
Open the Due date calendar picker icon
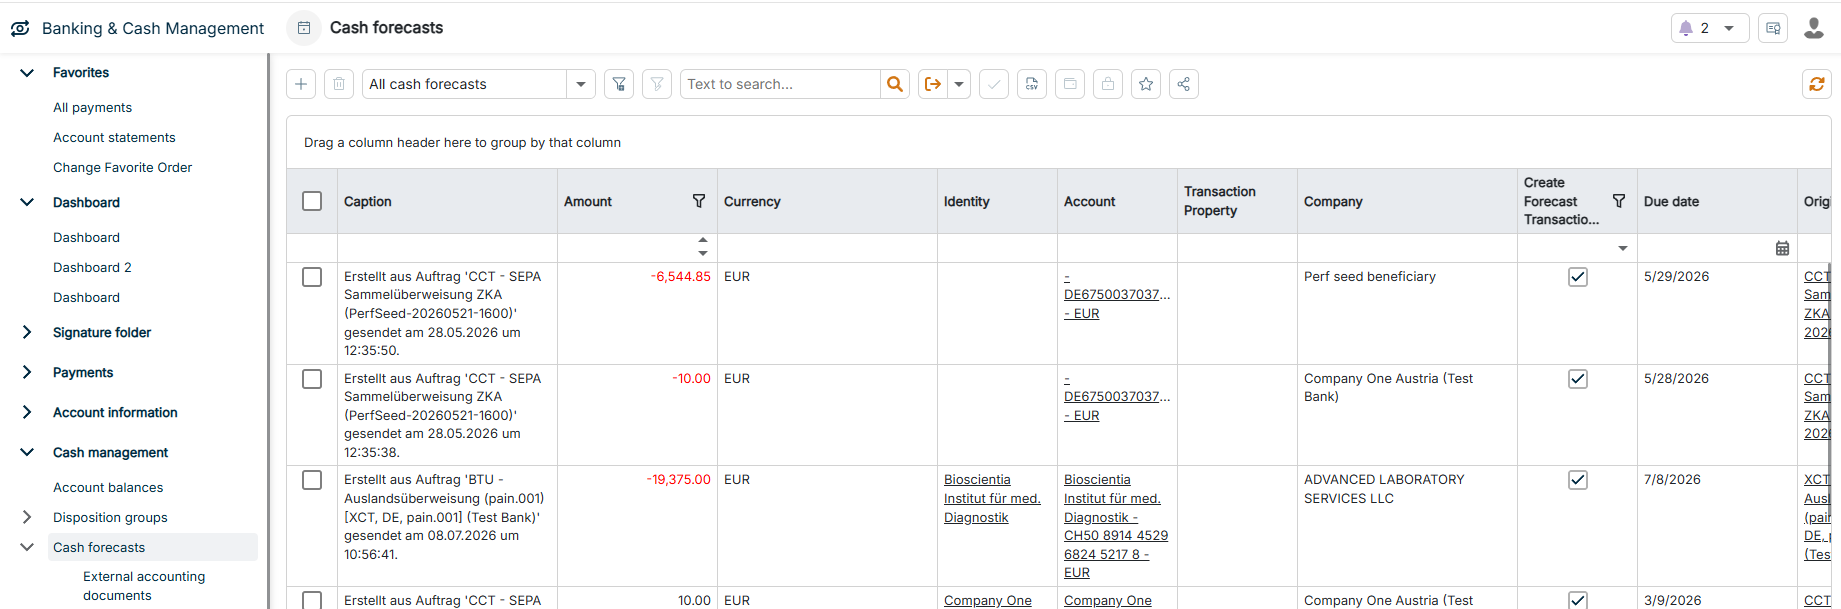[1782, 248]
